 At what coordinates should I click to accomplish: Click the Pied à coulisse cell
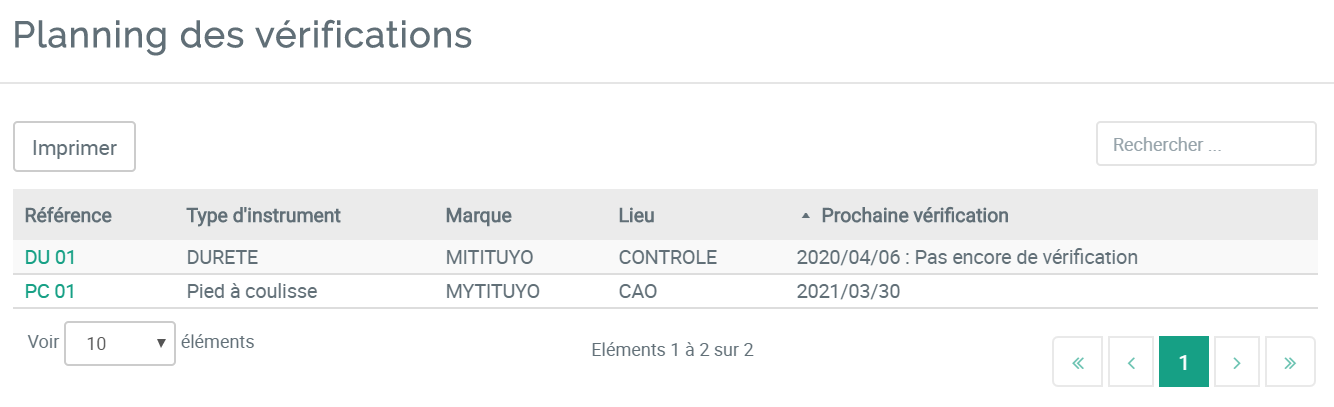254,291
